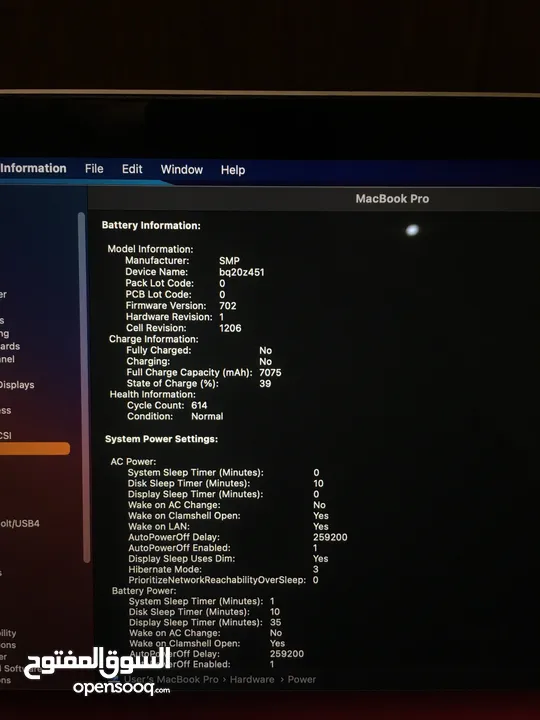Click Battery Display Sleep Timer value 35

[x=276, y=623]
